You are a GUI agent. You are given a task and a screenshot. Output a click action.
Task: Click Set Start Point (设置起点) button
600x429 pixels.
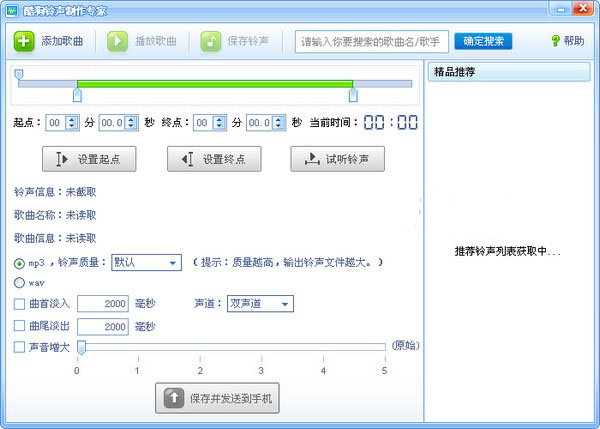click(x=88, y=159)
